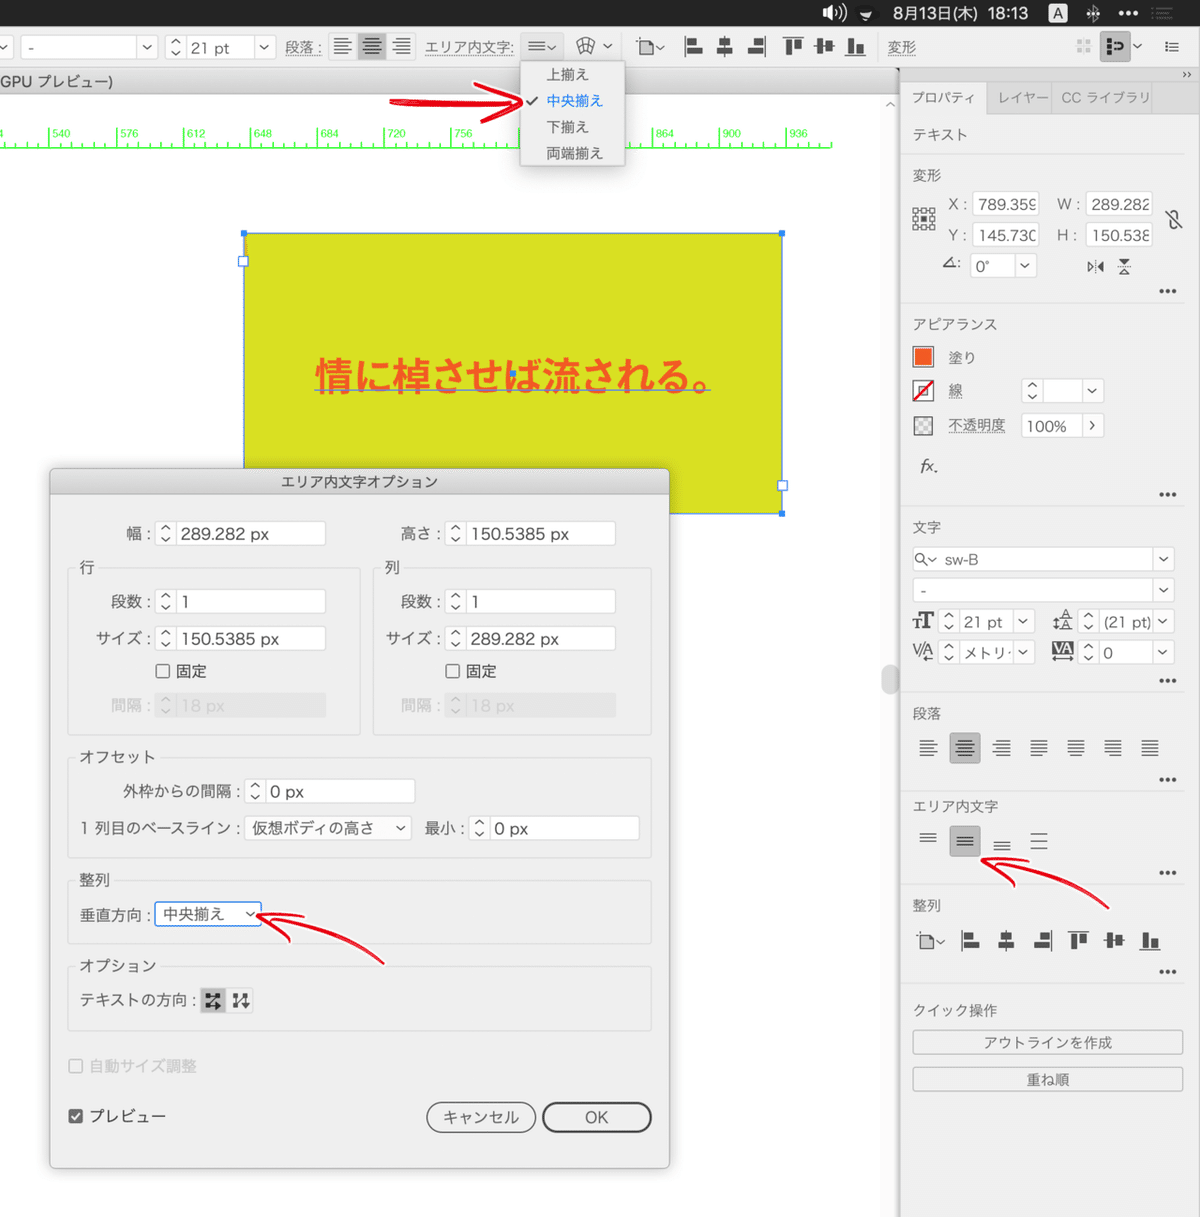Toggle constrain width and height proportions link
This screenshot has width=1200, height=1217.
click(1174, 219)
